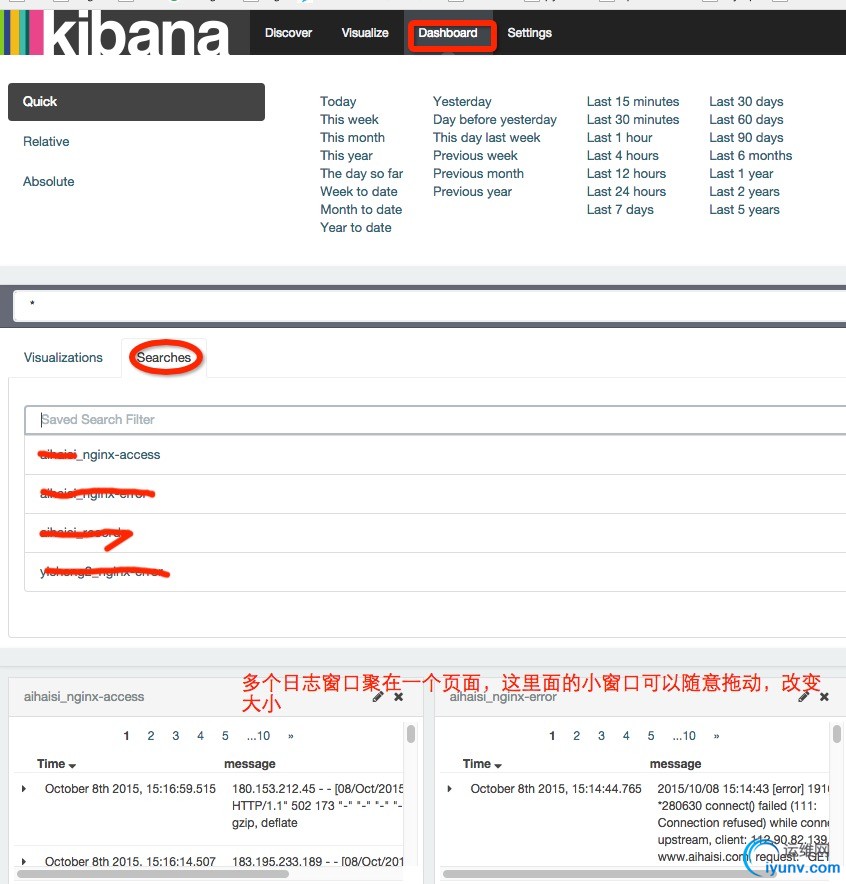Screen dimensions: 846x884
Task: Remove the aihaisi_nginx-access panel with X icon
Action: tap(398, 697)
